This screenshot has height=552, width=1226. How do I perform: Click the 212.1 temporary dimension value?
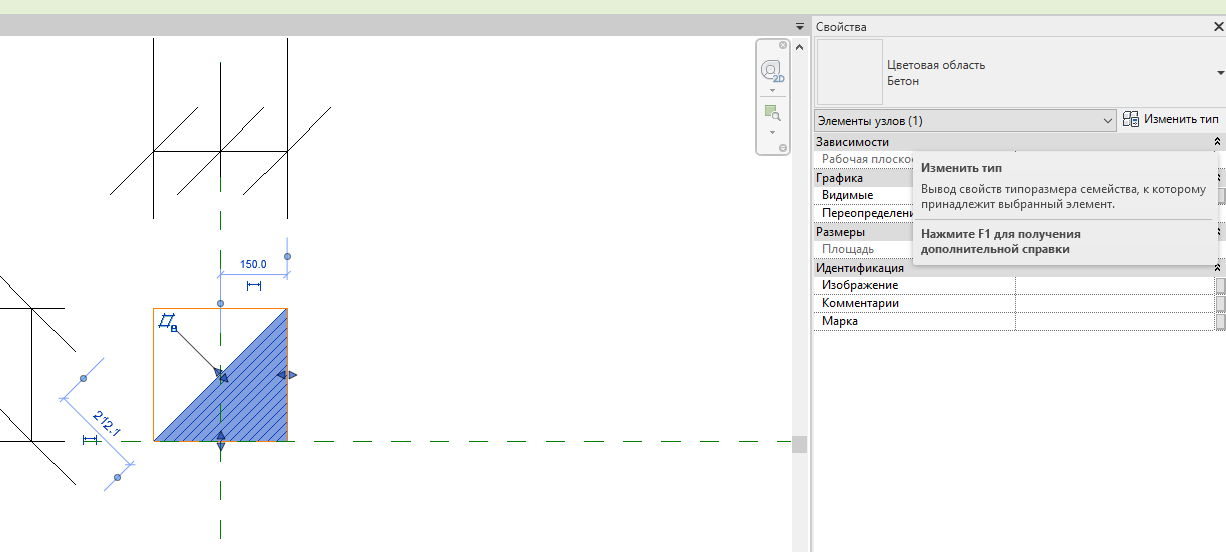tap(107, 424)
